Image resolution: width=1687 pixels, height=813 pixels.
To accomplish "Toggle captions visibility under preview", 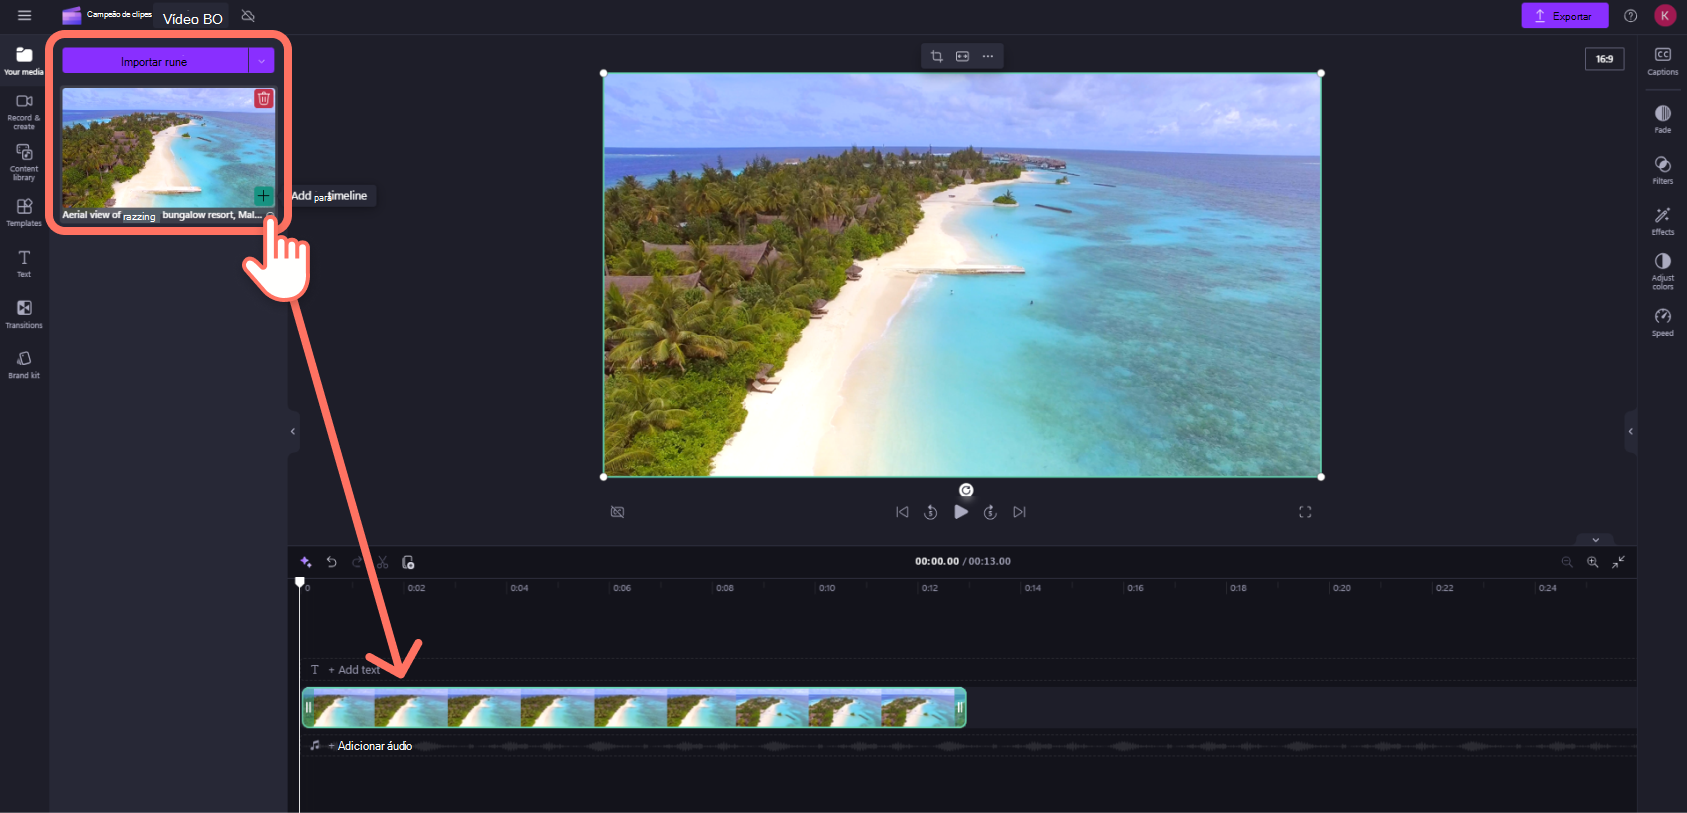I will point(618,512).
